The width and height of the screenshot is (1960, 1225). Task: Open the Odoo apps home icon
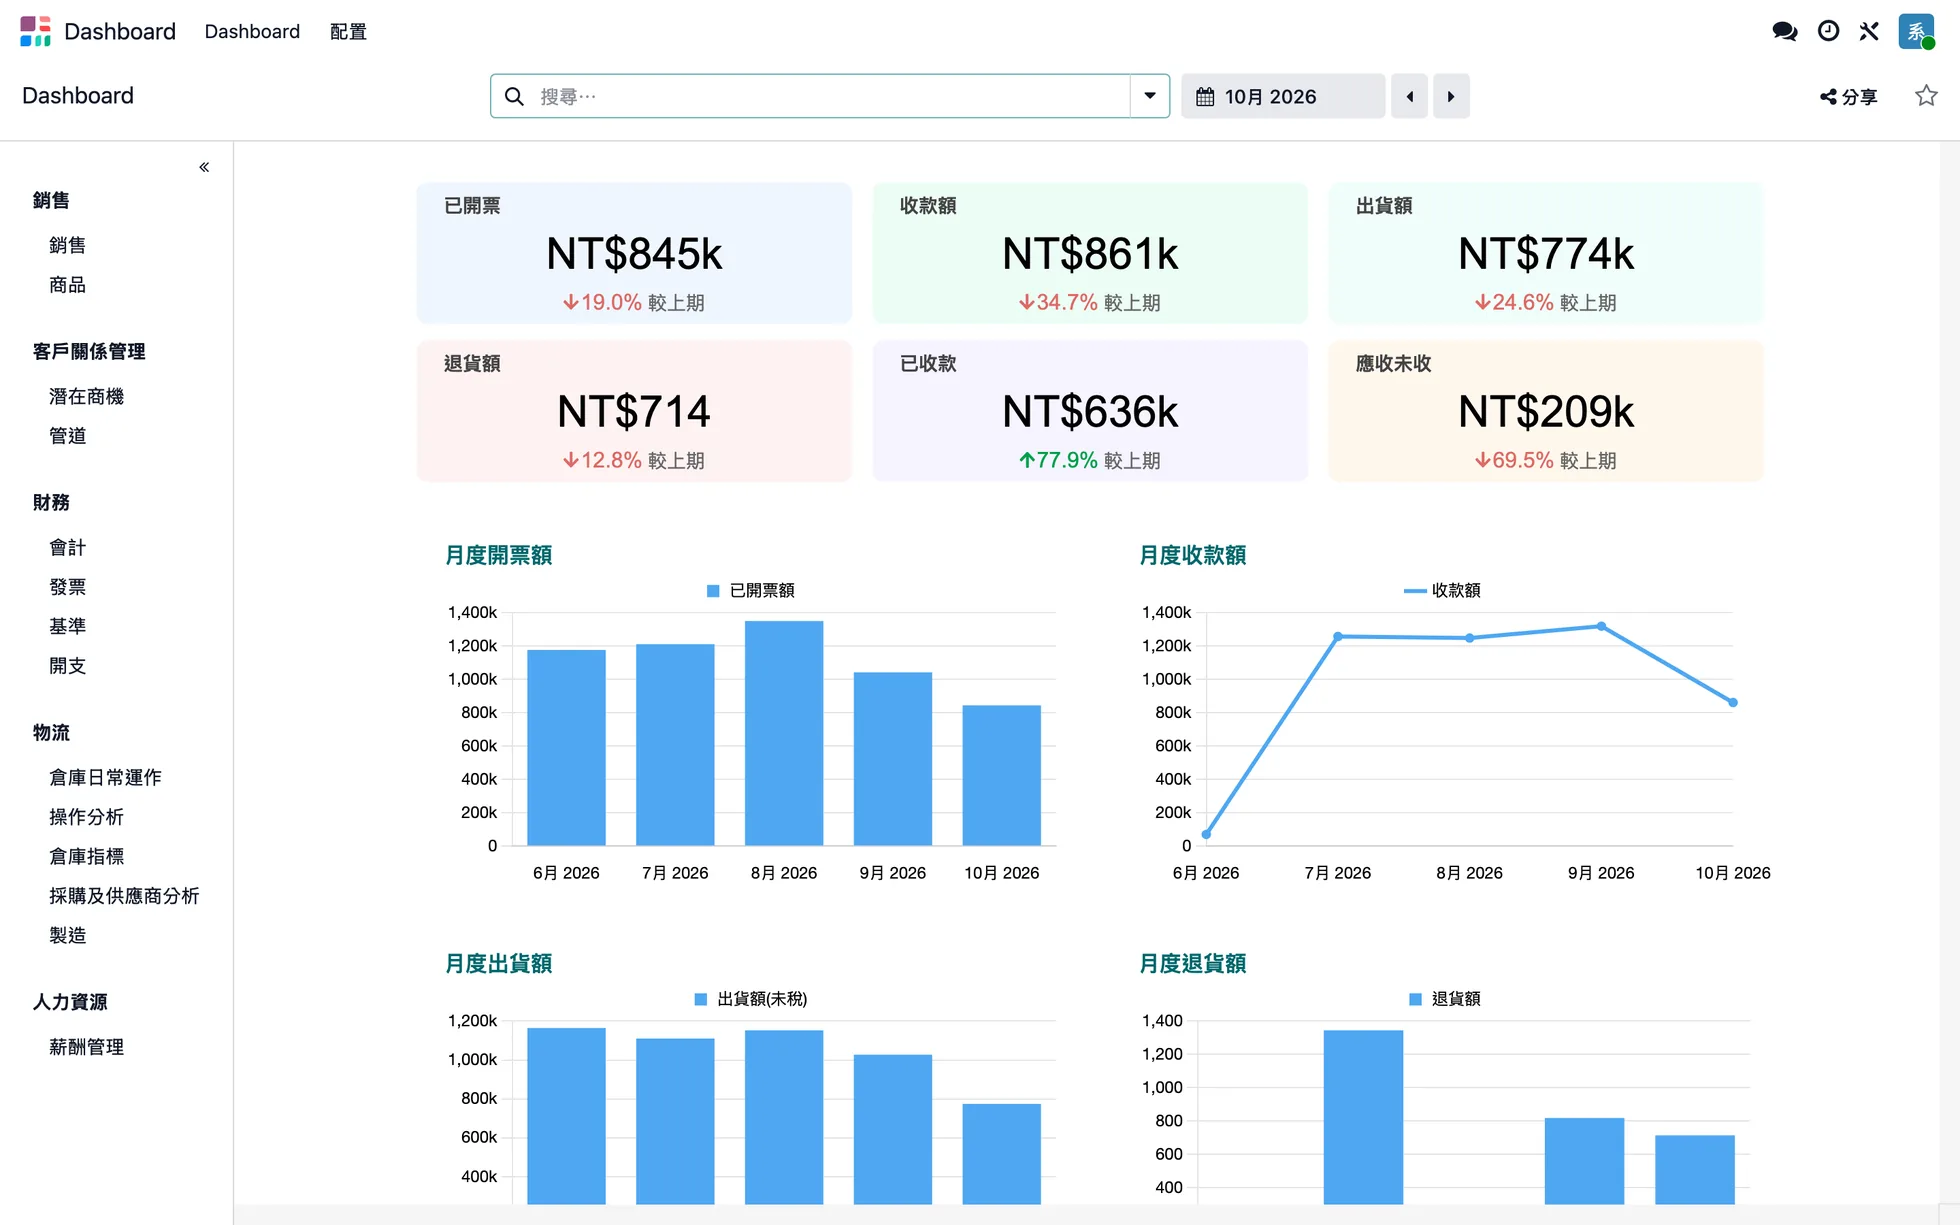(35, 31)
